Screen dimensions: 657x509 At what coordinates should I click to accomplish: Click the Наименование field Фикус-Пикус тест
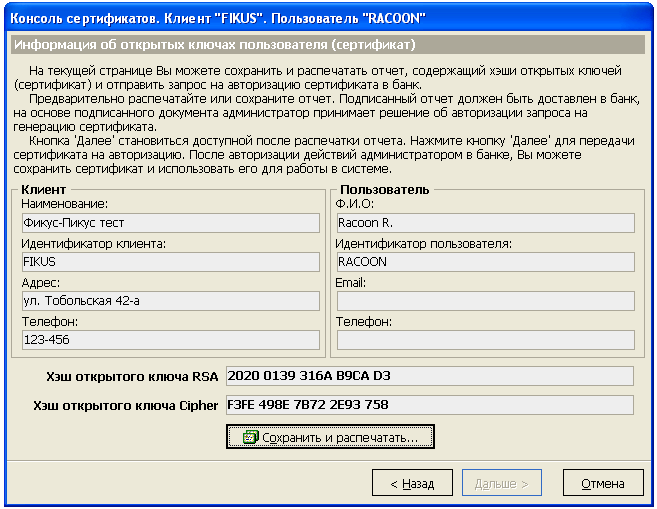tap(171, 223)
